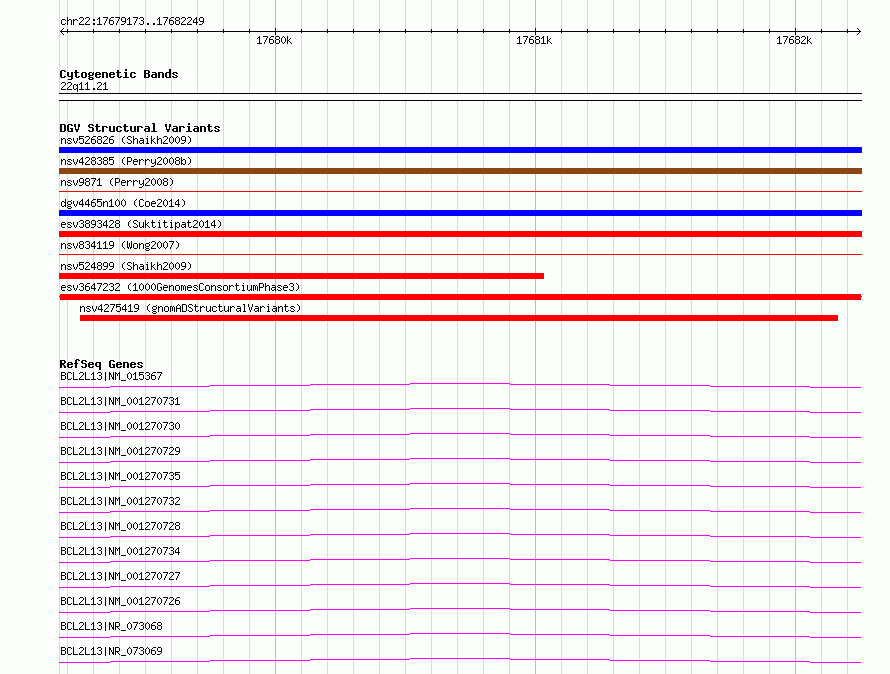Click the 17680k ruler tick label
890x674 pixels.
274,40
